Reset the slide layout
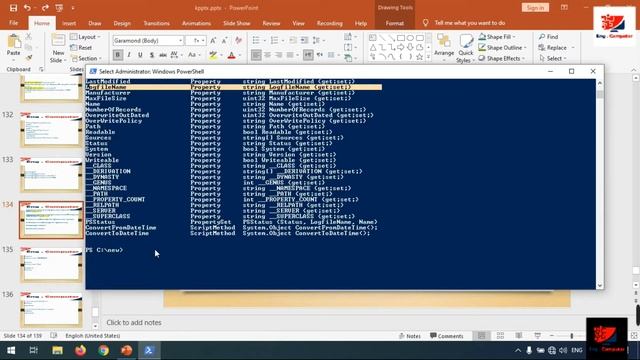This screenshot has height=360, width=640. [x=81, y=48]
